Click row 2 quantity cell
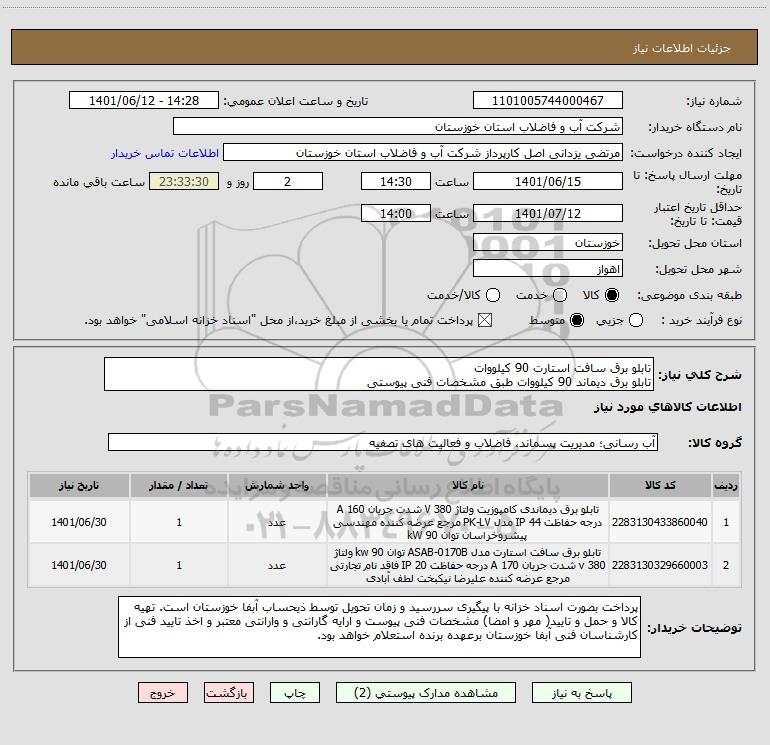Image resolution: width=770 pixels, height=745 pixels. pos(179,565)
